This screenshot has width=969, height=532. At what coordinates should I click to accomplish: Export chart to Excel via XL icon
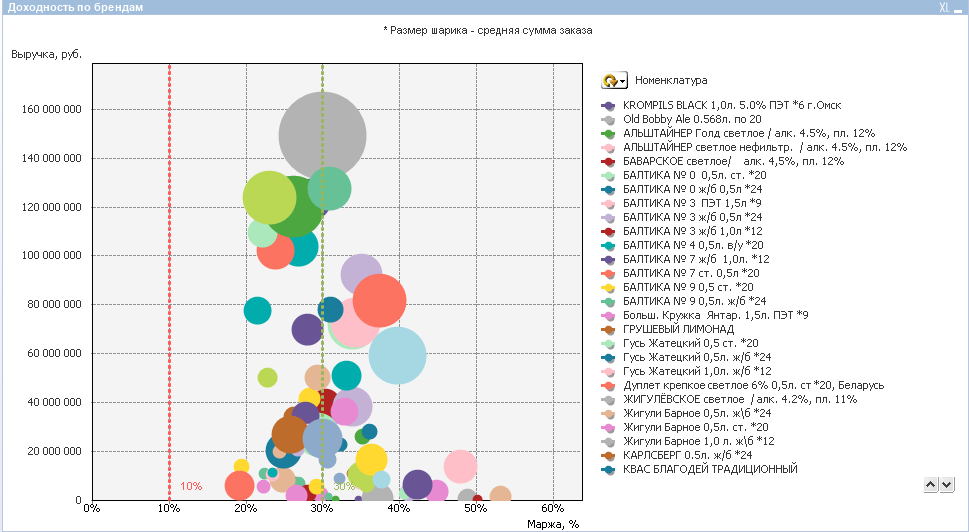(944, 7)
